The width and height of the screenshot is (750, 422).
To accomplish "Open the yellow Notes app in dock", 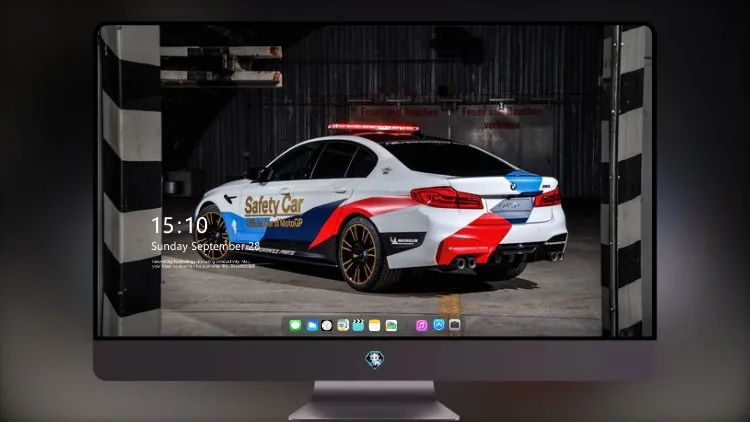I will [375, 325].
